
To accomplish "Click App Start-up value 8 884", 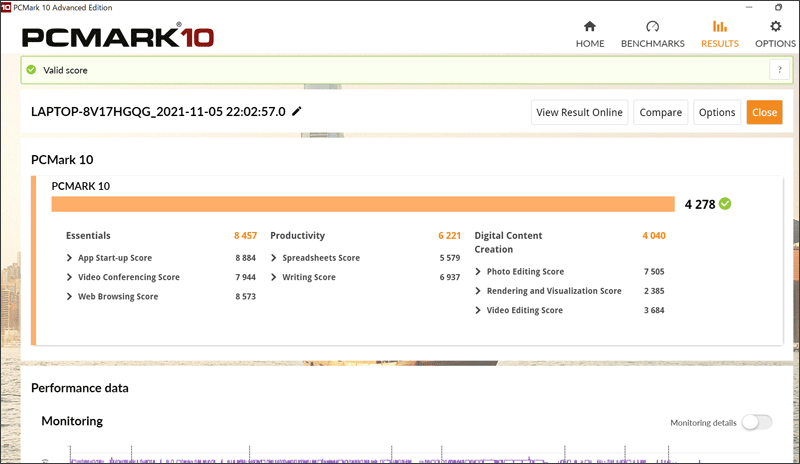I will point(245,258).
